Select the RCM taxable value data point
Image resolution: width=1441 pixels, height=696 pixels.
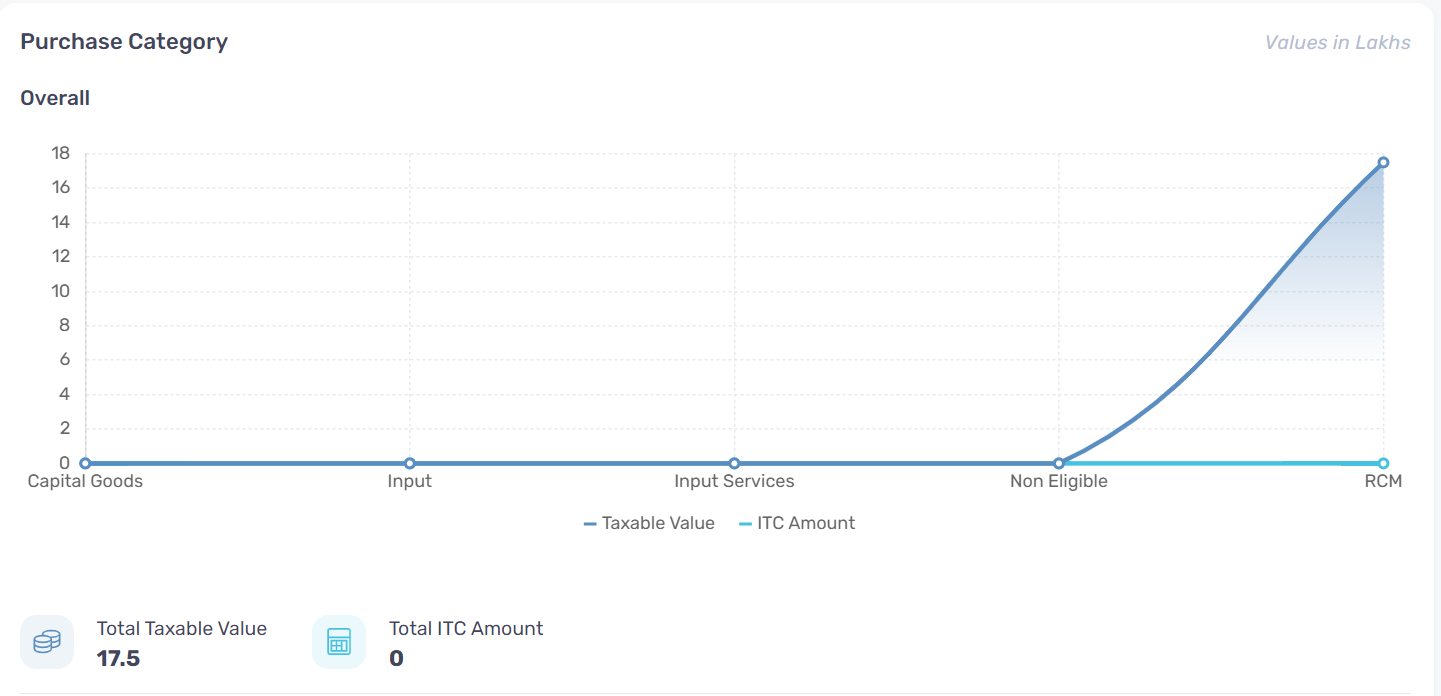(1383, 162)
